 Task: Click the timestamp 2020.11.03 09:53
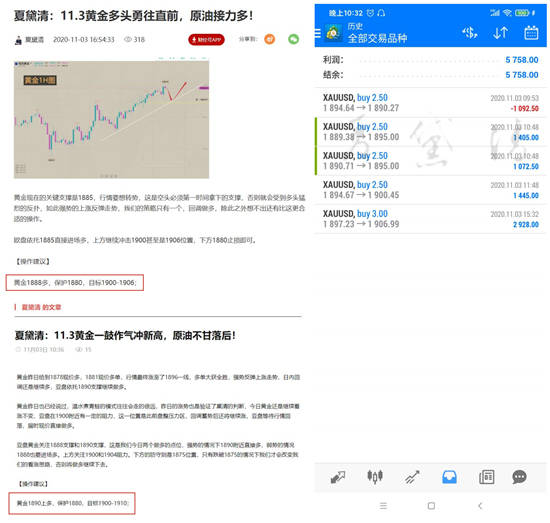coord(515,98)
